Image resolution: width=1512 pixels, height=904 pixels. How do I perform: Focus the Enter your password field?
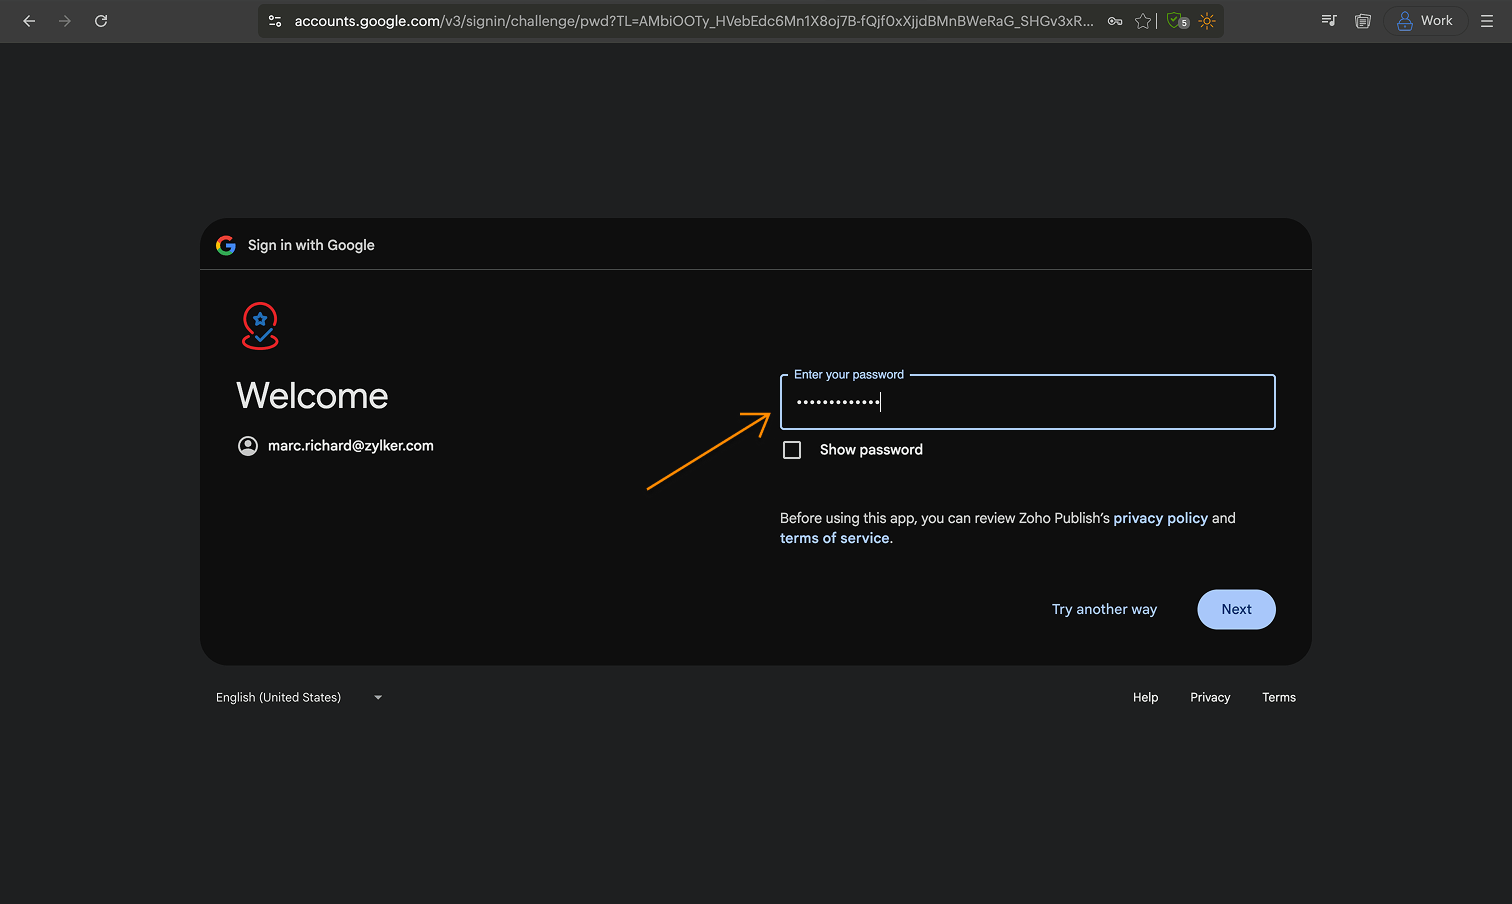click(x=1027, y=403)
